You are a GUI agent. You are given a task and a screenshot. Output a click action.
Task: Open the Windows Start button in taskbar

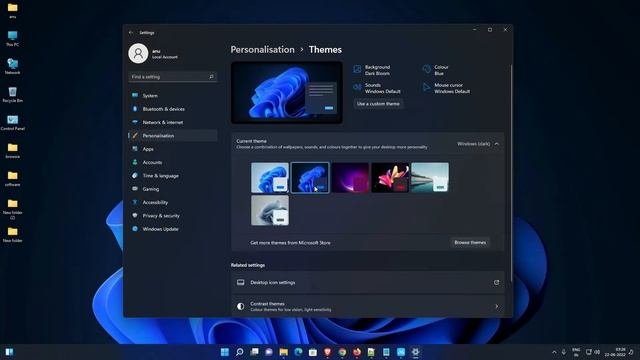(224, 352)
